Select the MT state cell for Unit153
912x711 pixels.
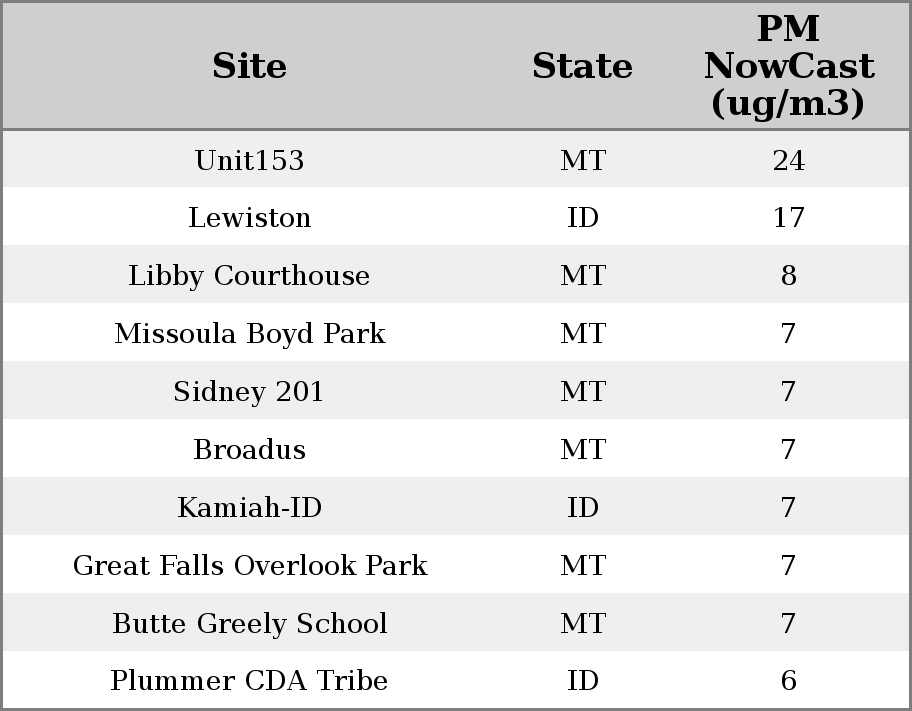click(582, 160)
